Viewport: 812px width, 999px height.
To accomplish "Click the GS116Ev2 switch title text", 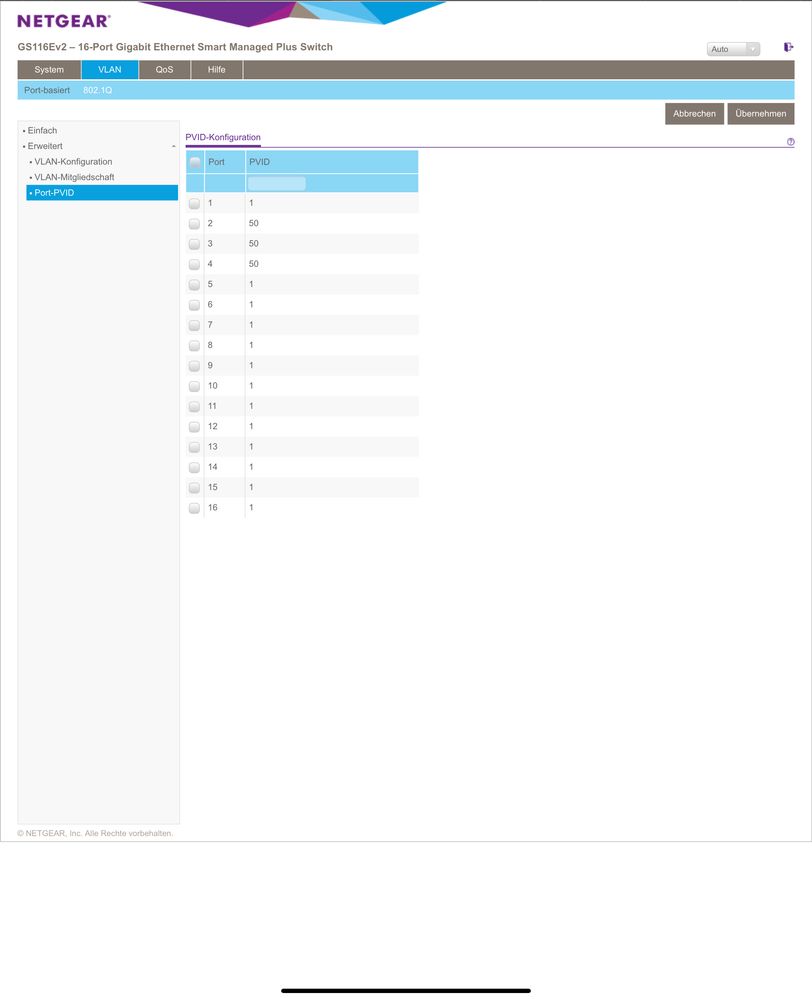I will pyautogui.click(x=175, y=47).
